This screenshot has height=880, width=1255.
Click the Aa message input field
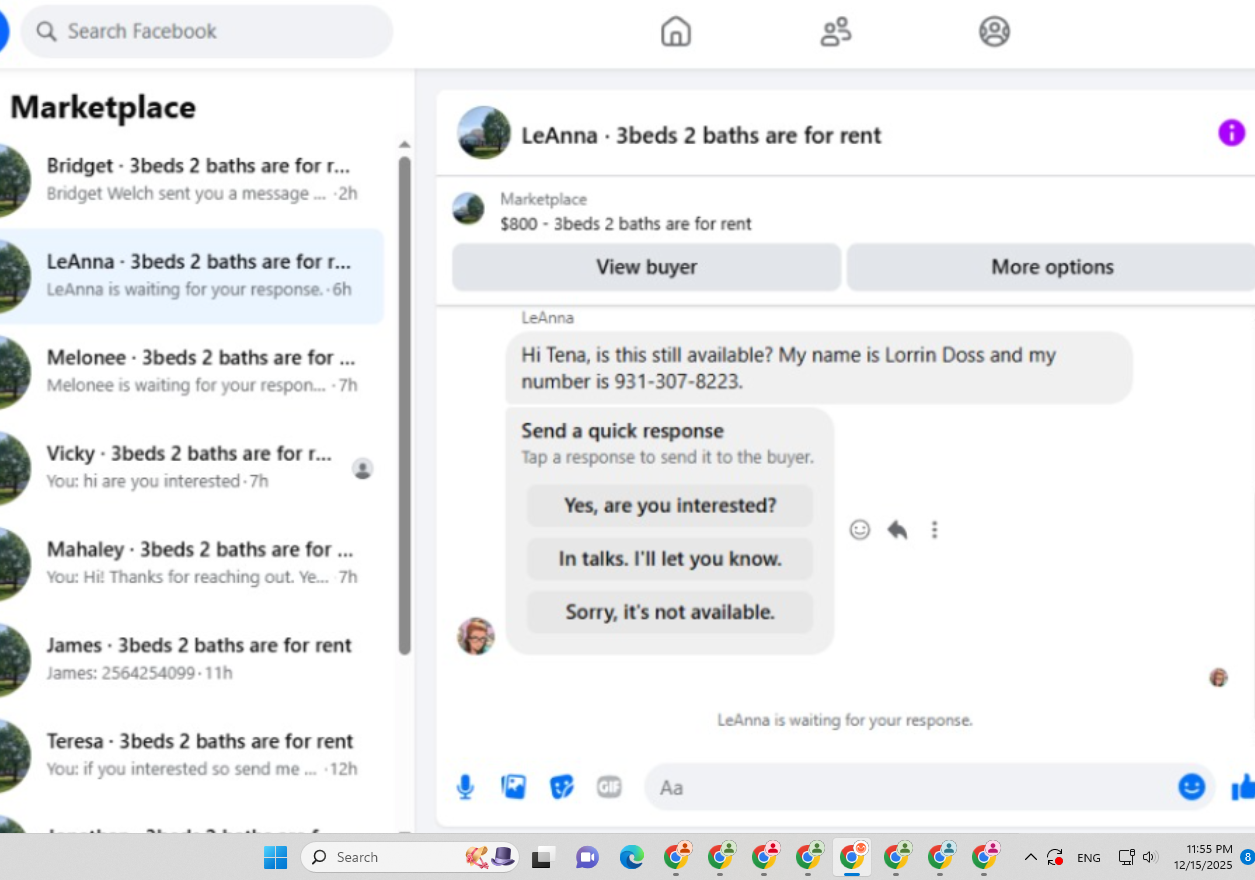coord(930,787)
